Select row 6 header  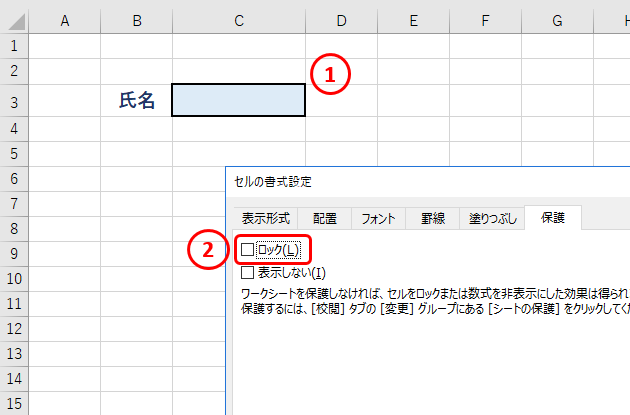click(x=14, y=179)
